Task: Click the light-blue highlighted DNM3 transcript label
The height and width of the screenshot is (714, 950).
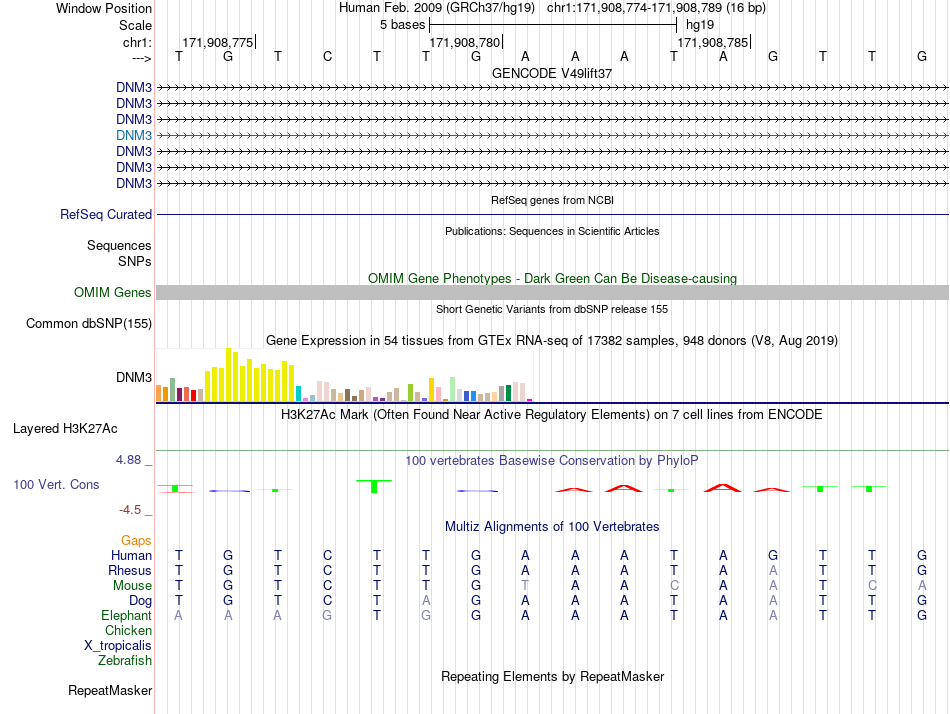Action: pyautogui.click(x=134, y=135)
